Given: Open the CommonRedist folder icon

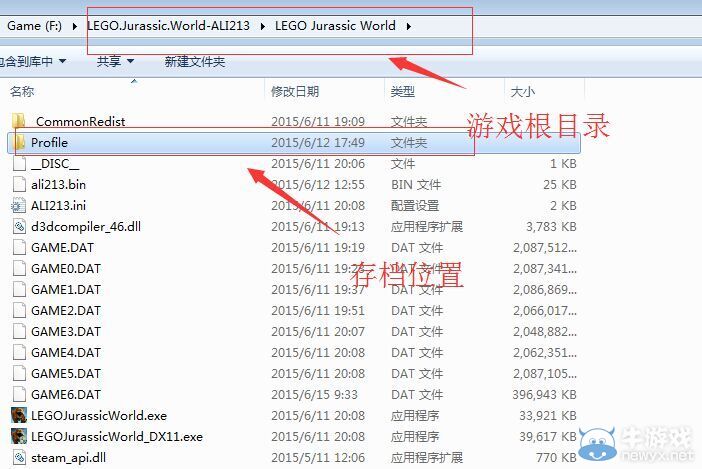Looking at the screenshot, I should 19,121.
